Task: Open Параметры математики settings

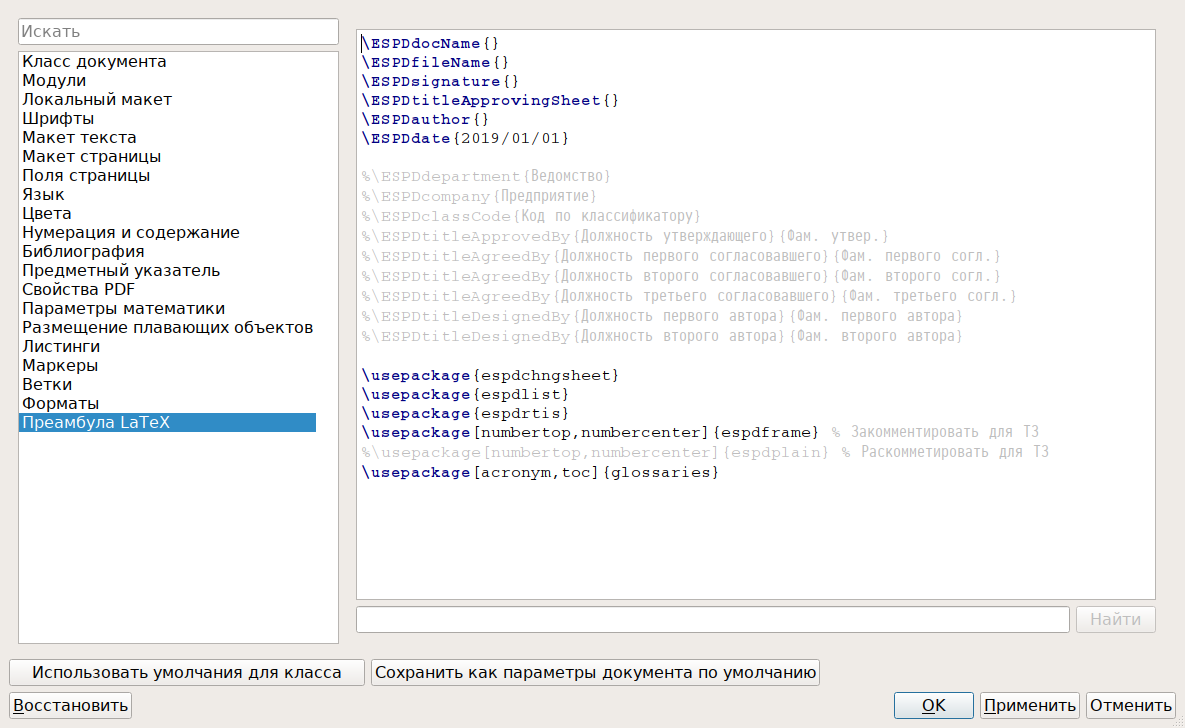Action: 123,308
